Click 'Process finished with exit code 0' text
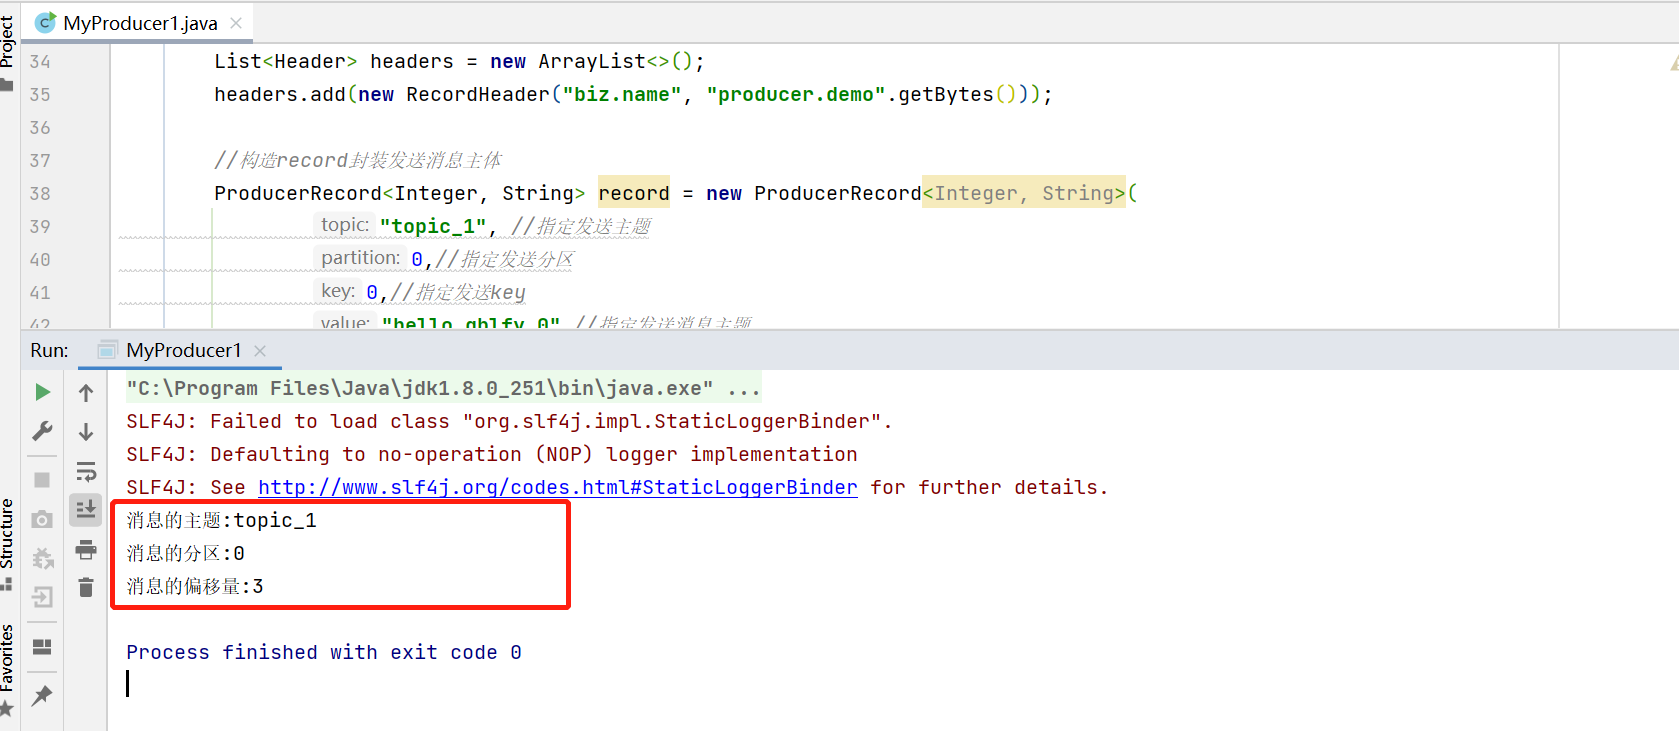1679x731 pixels. coord(324,652)
